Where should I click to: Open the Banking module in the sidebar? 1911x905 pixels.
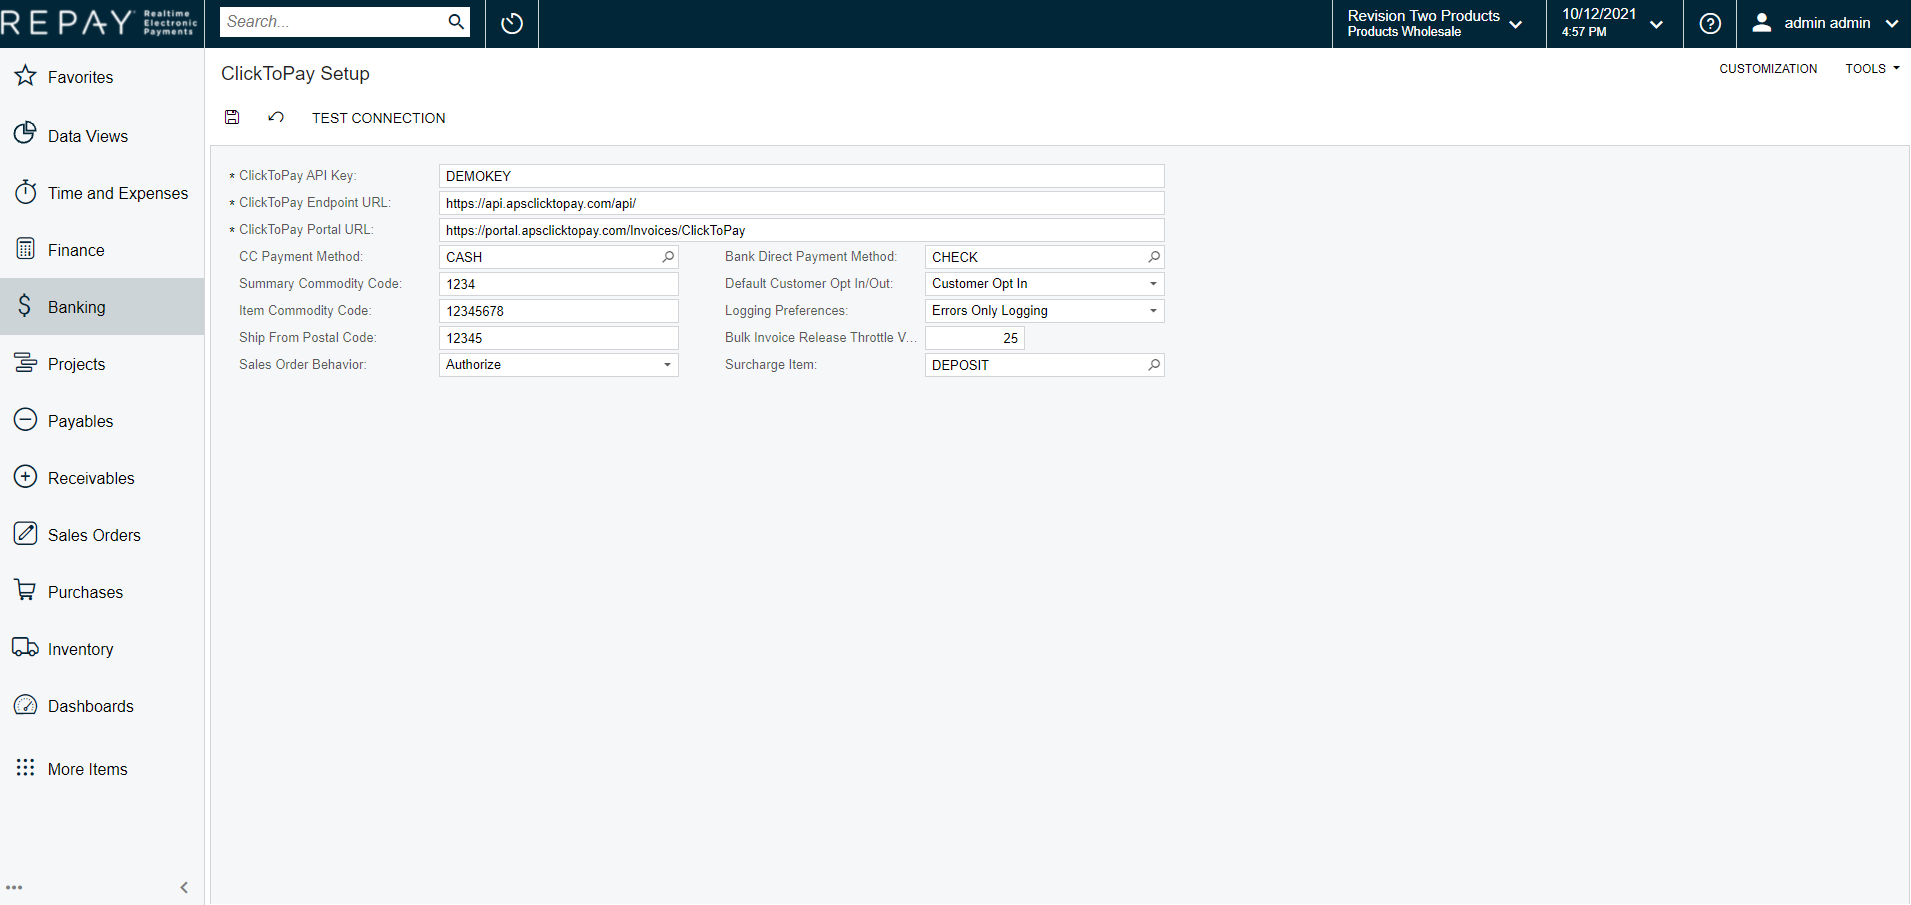76,306
